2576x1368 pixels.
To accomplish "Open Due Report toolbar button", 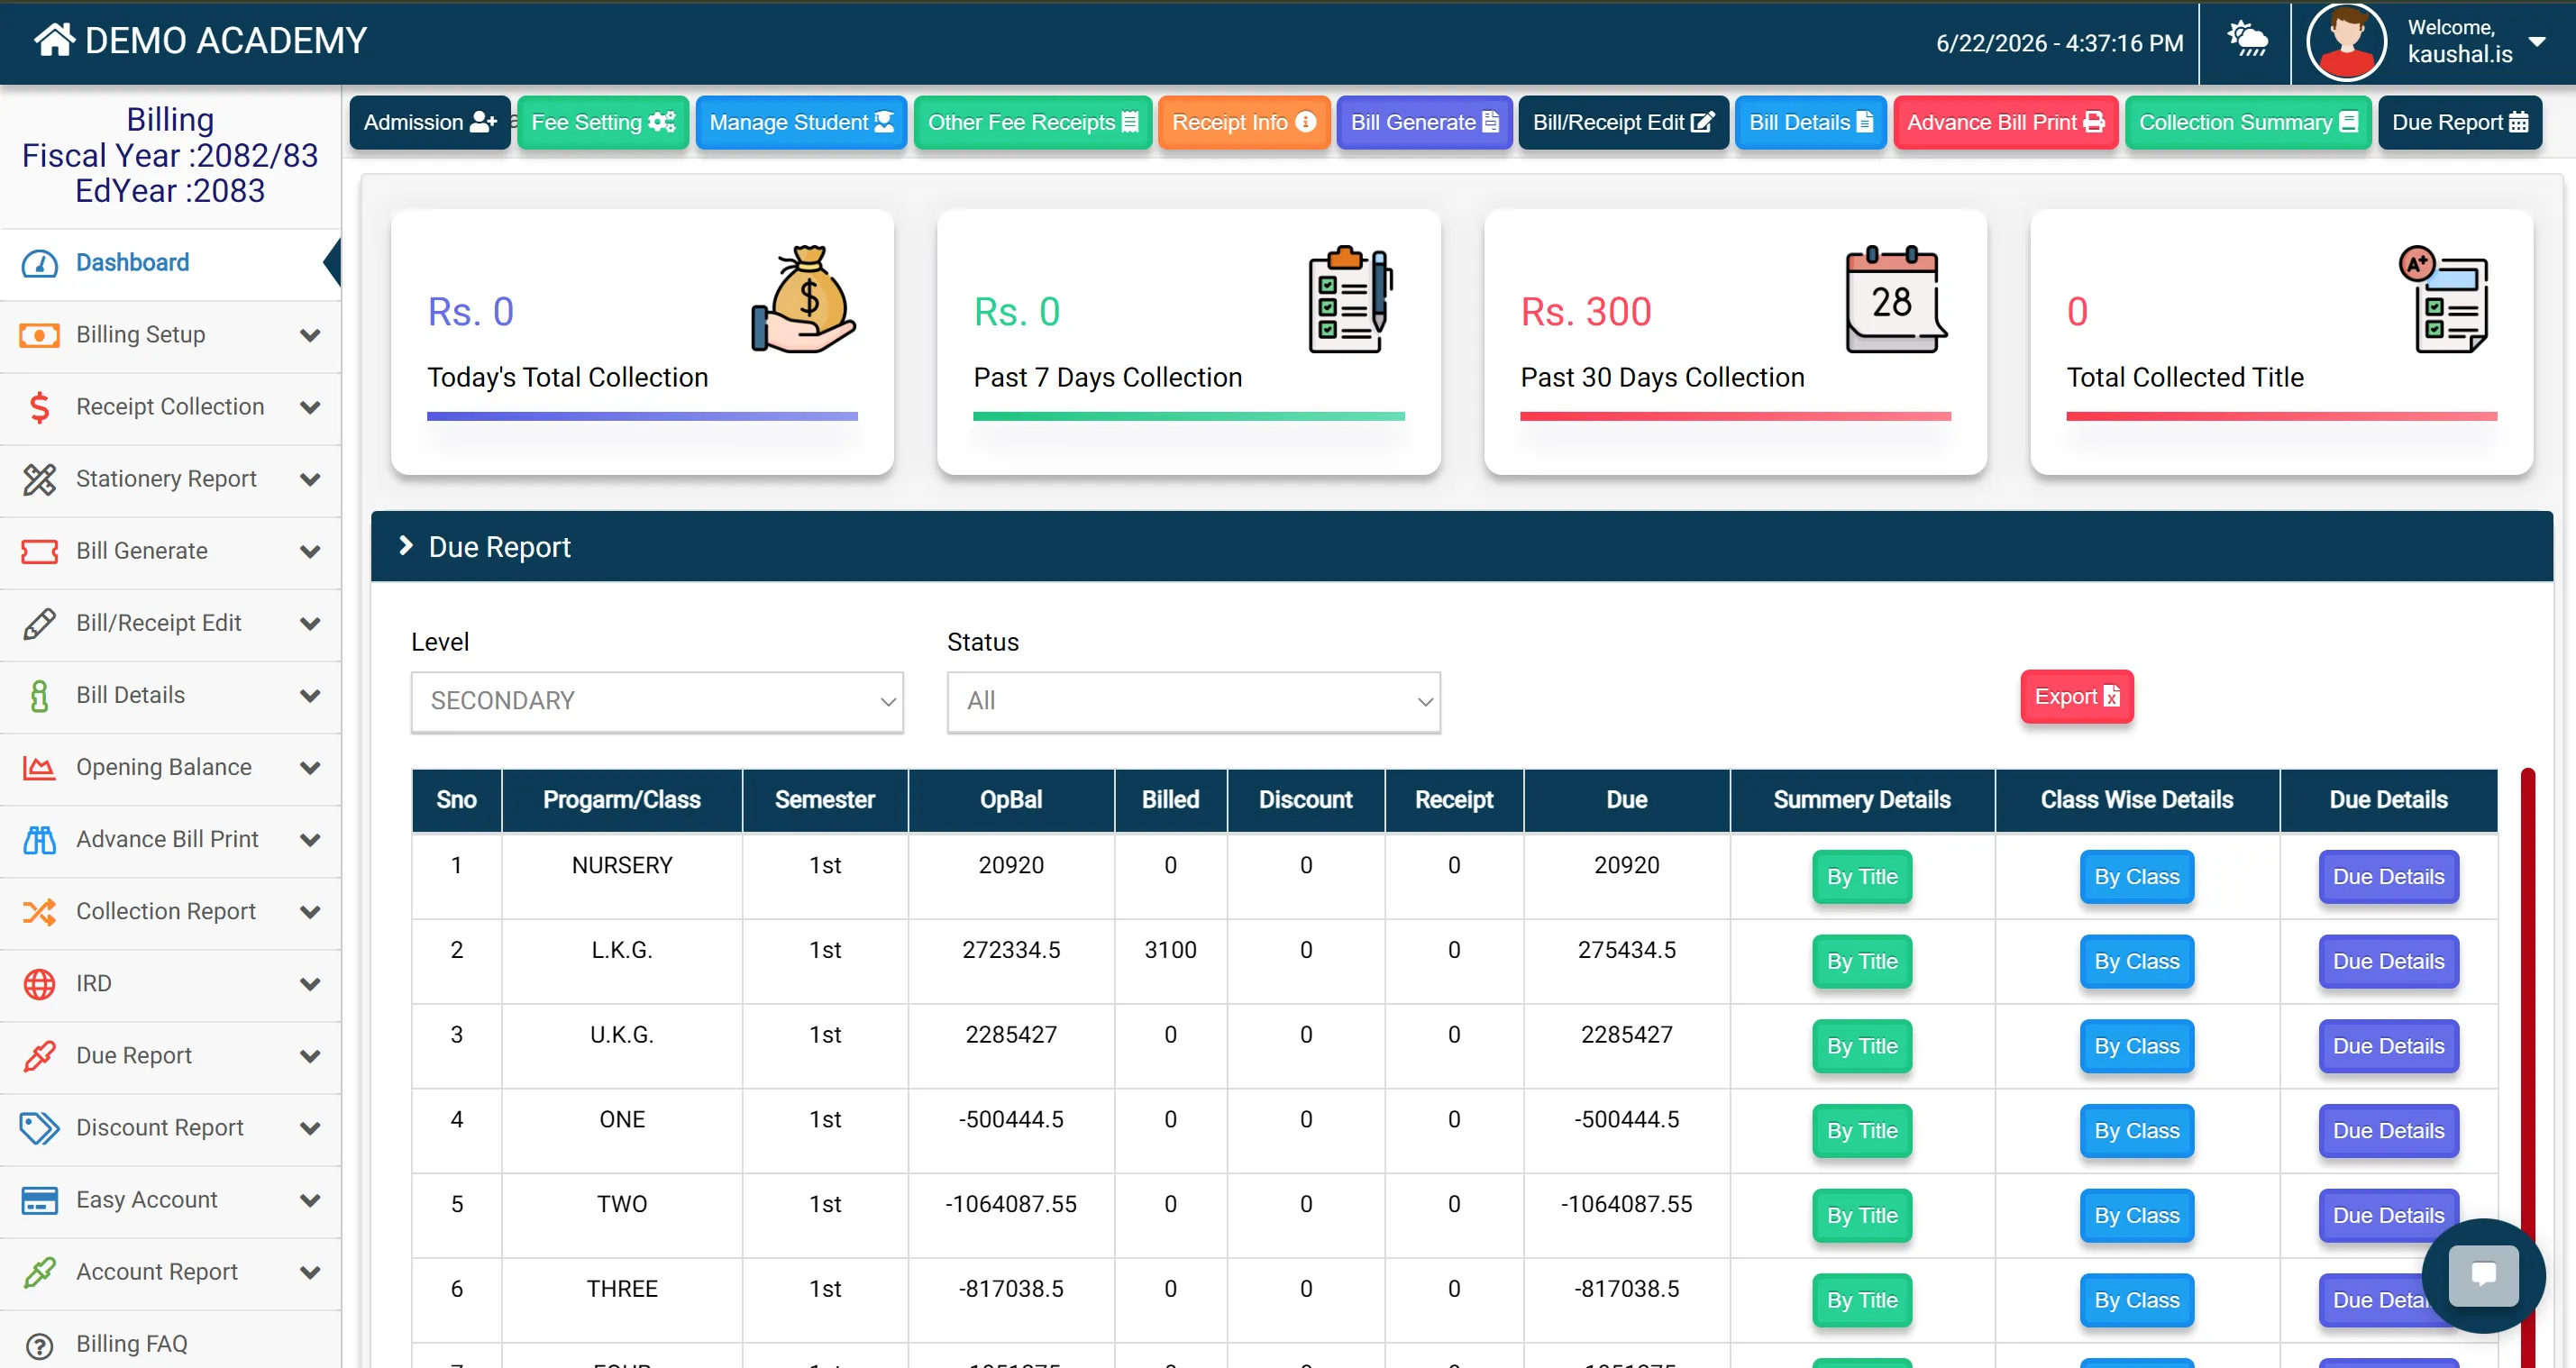I will point(2459,122).
